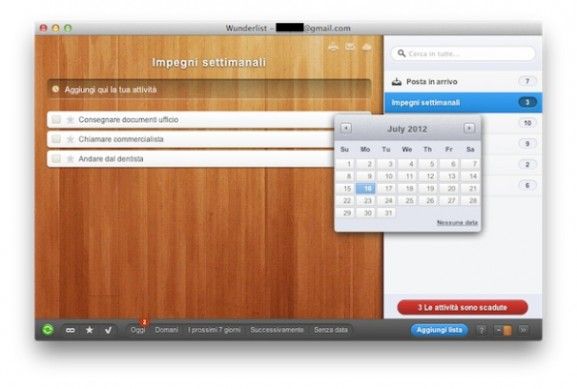
Task: Click the Aggiungi lista button
Action: (x=439, y=330)
